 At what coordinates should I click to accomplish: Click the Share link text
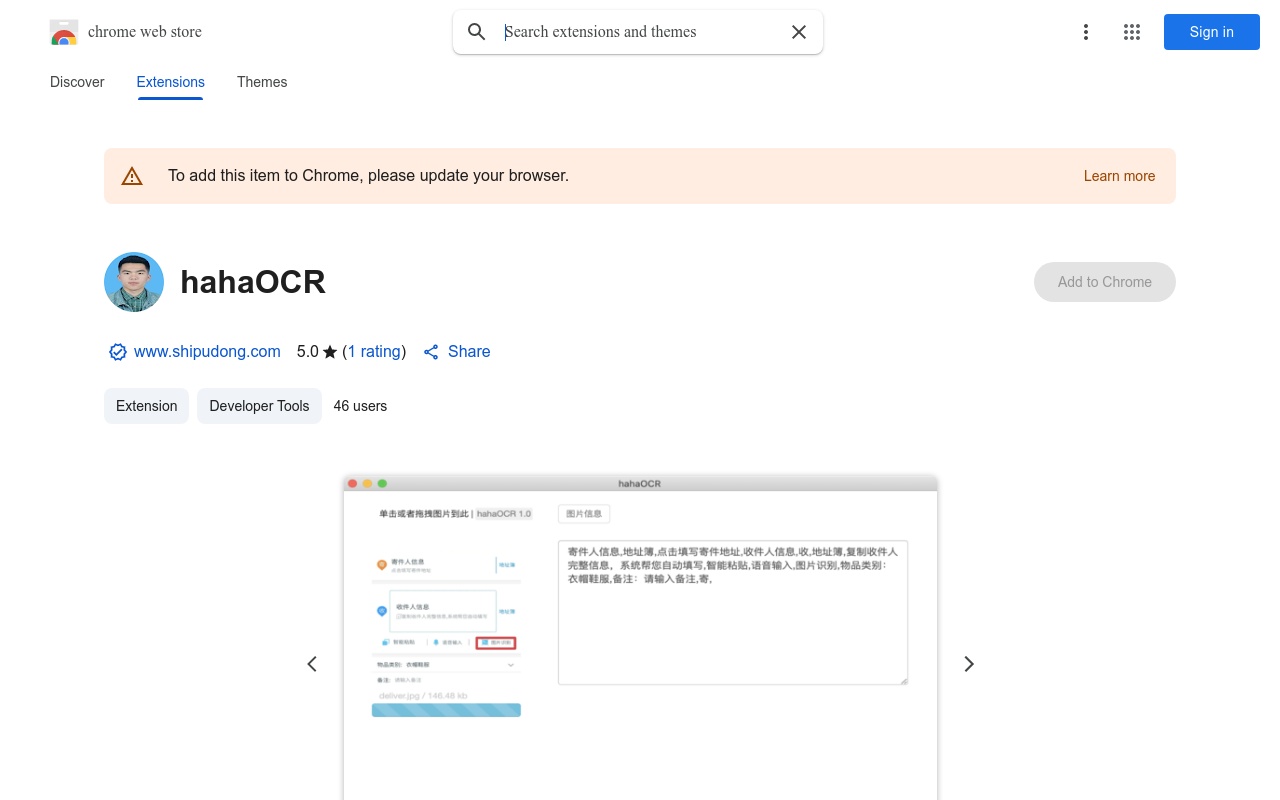coord(469,352)
